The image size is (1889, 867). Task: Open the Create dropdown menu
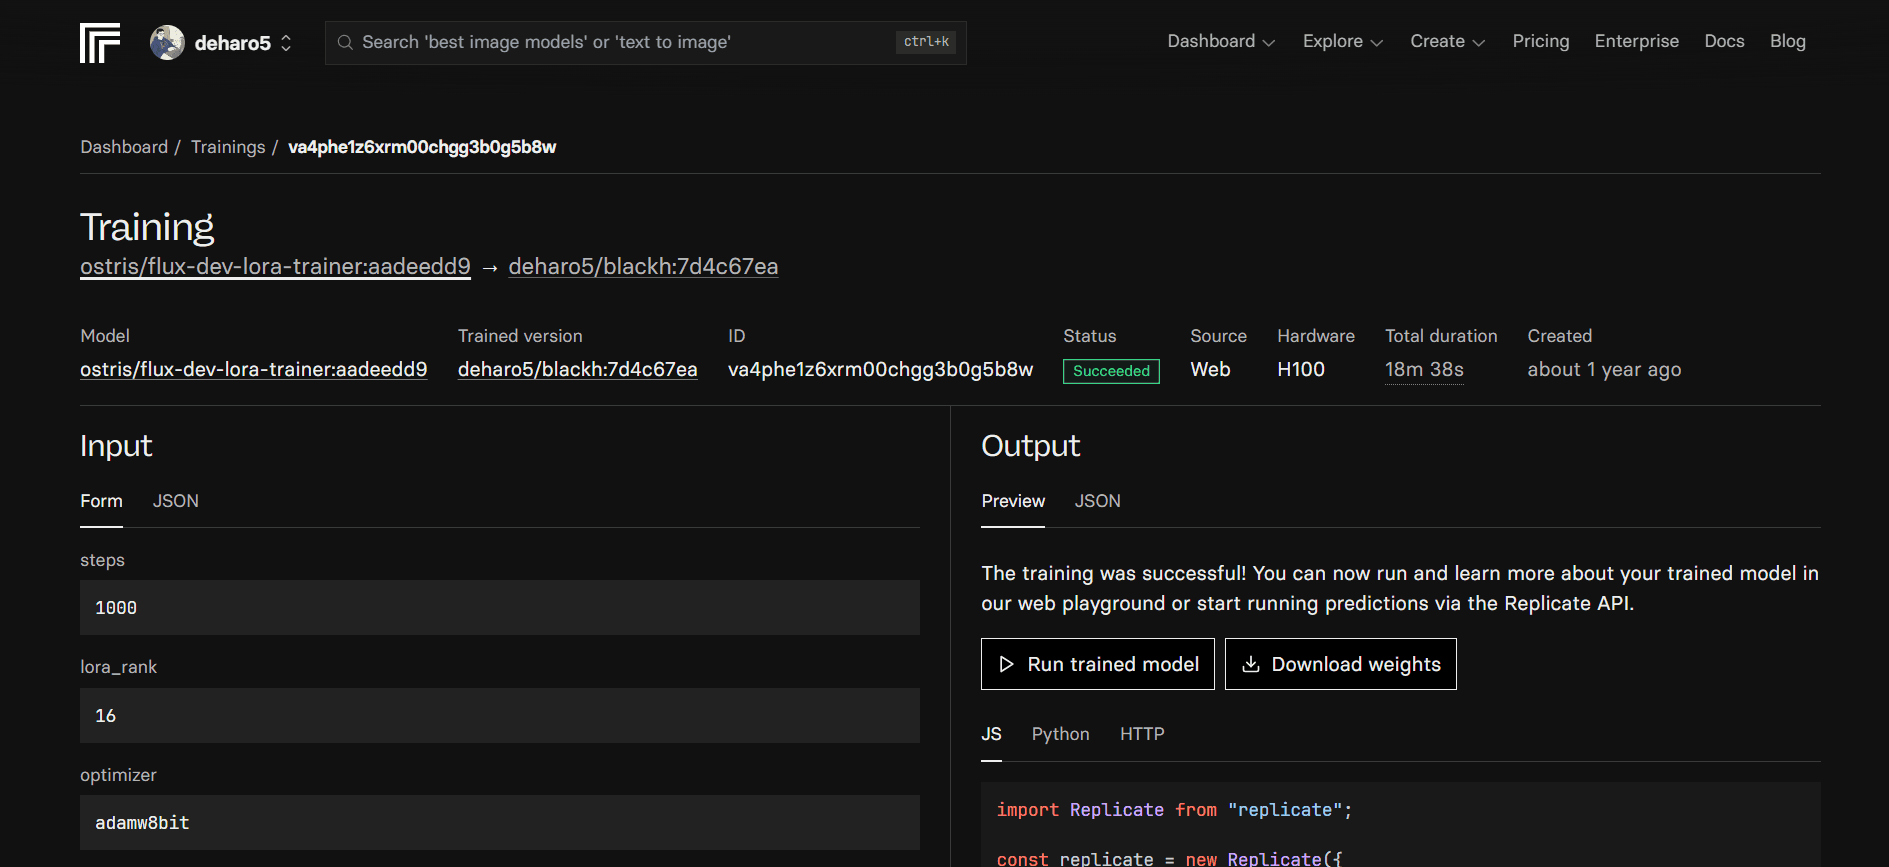pos(1447,42)
